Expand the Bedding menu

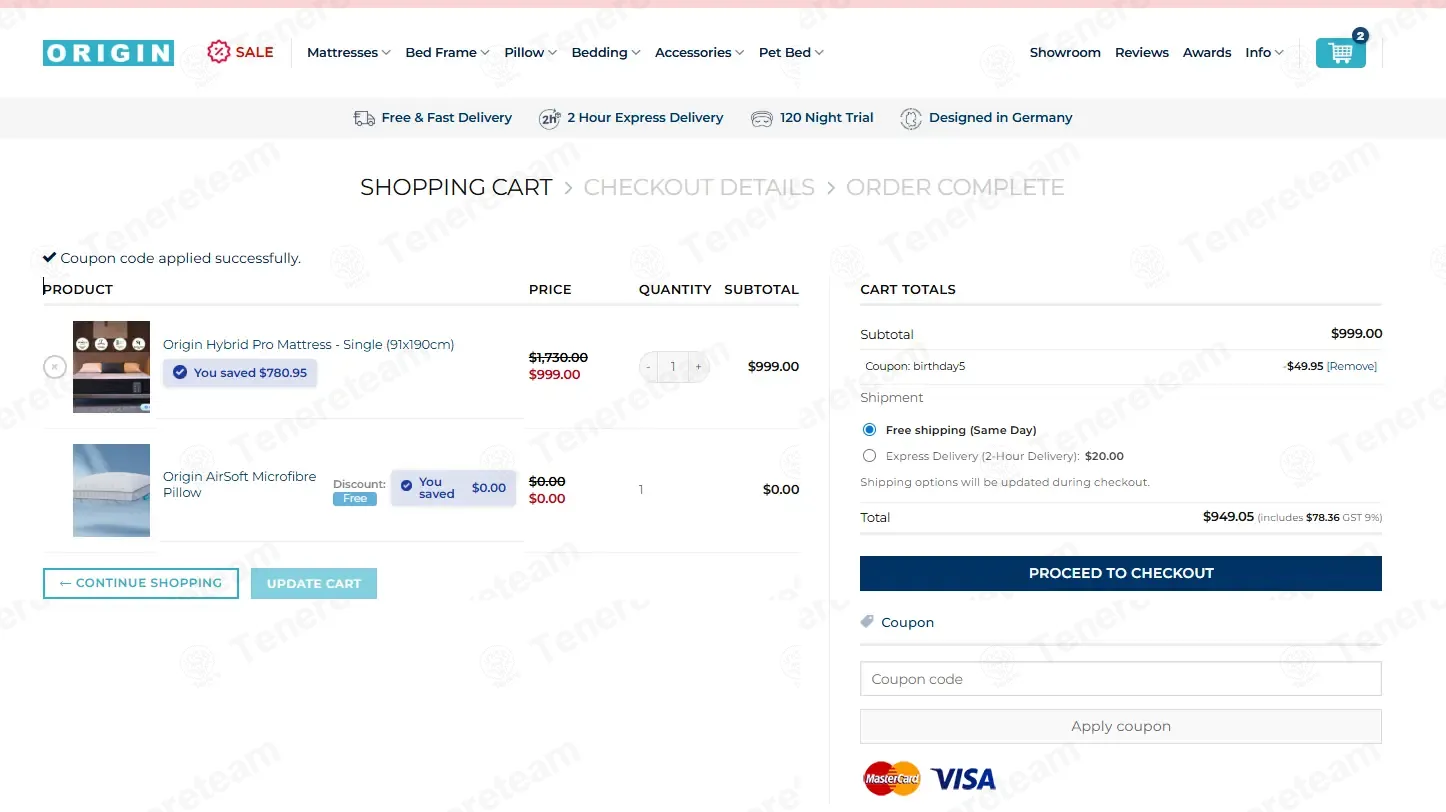tap(605, 53)
